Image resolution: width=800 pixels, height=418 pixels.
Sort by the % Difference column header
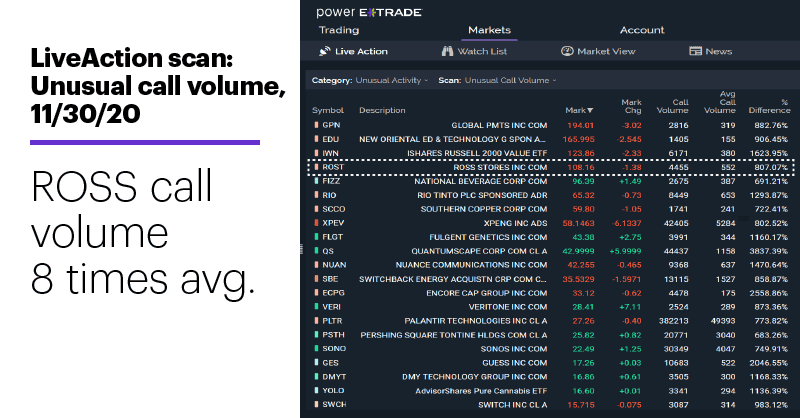[x=769, y=106]
